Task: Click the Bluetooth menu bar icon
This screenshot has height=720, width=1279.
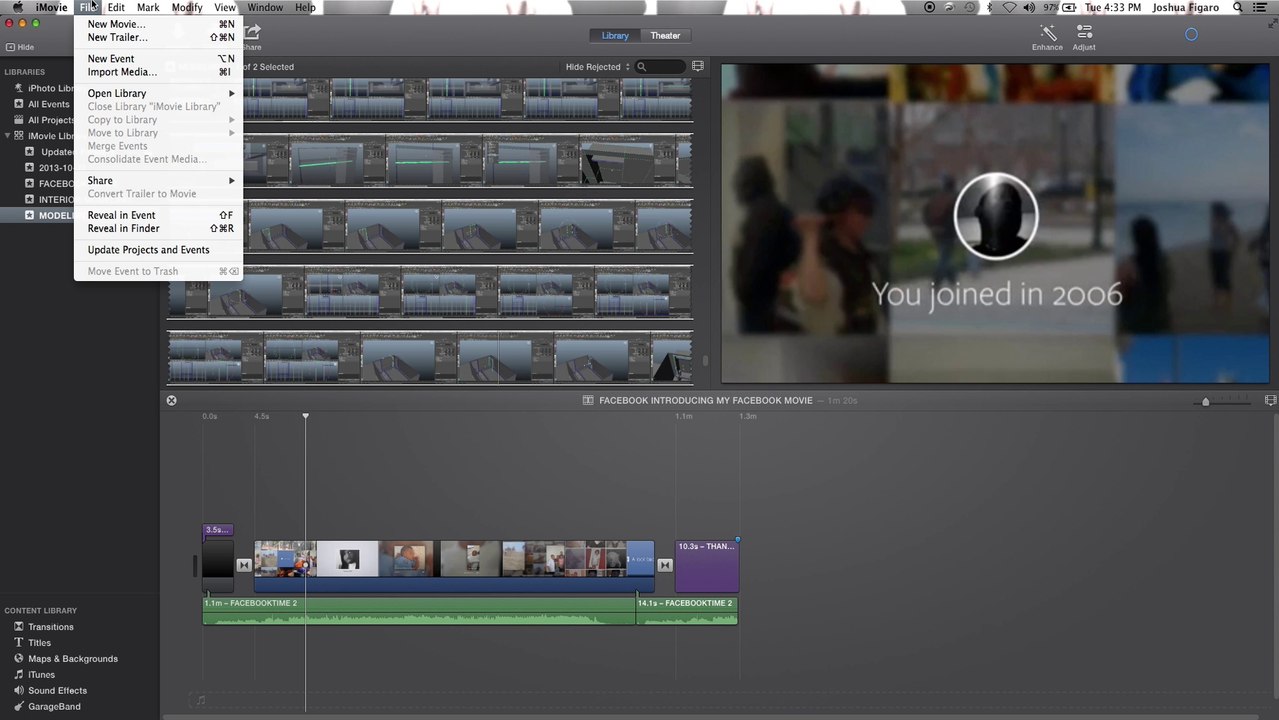Action: tap(990, 7)
